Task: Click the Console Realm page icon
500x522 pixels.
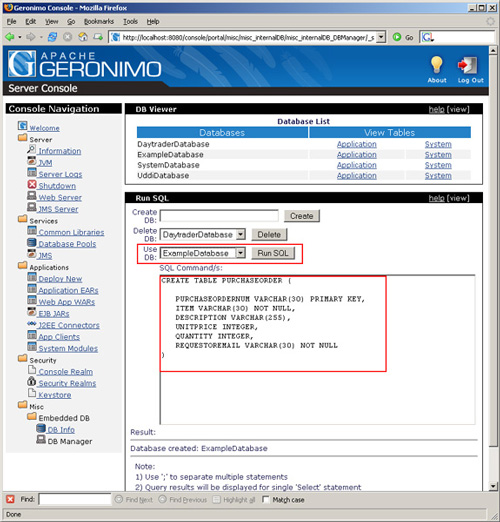Action: tap(32, 370)
